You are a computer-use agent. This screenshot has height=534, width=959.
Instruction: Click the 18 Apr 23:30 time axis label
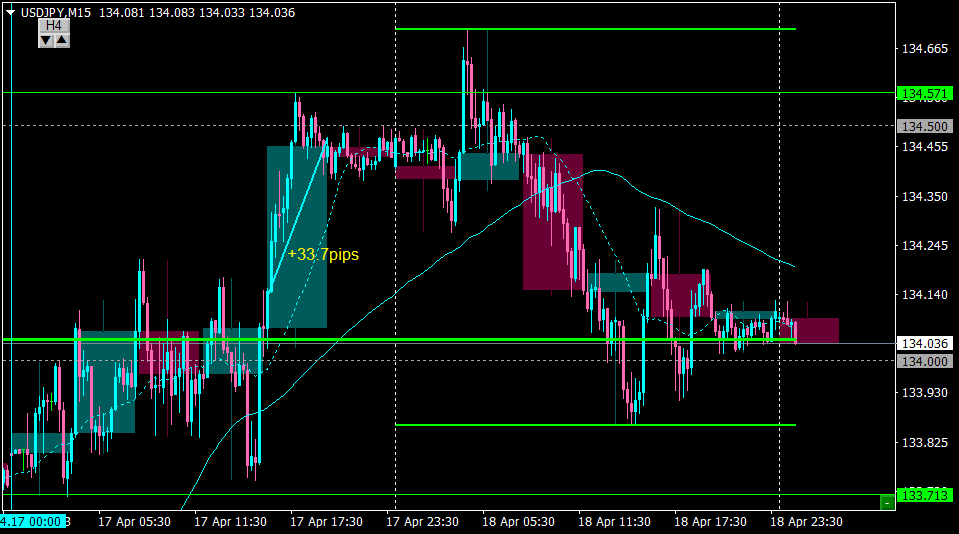coord(806,522)
